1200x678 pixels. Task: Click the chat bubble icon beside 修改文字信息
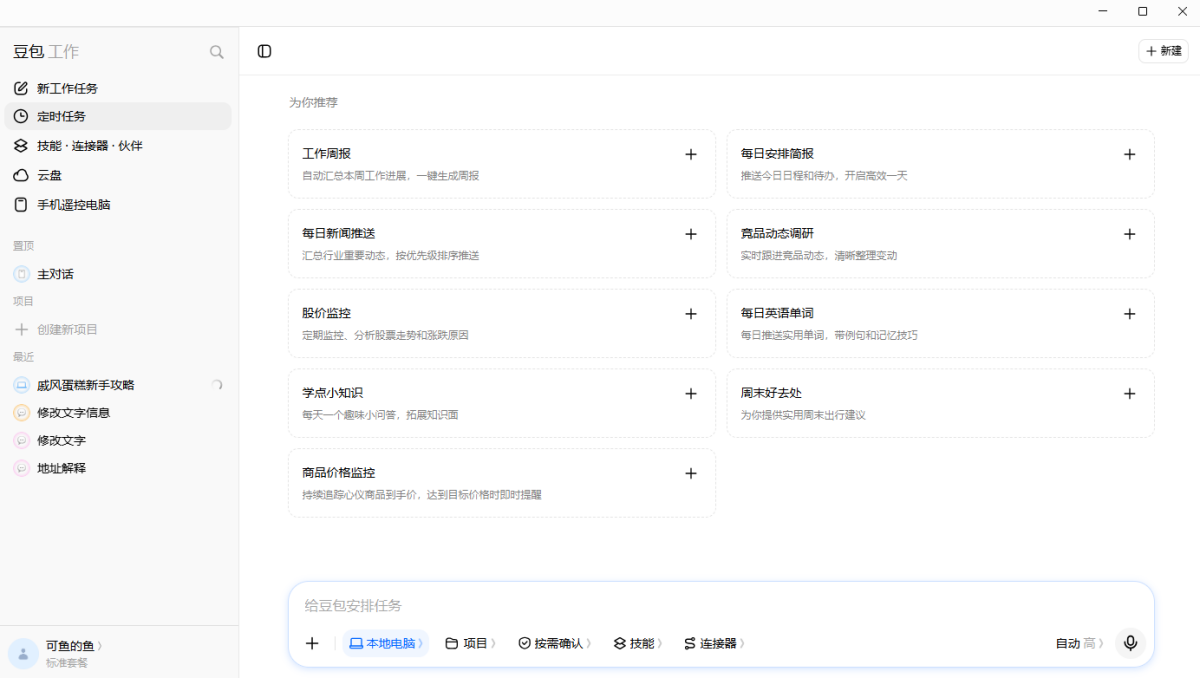[21, 412]
